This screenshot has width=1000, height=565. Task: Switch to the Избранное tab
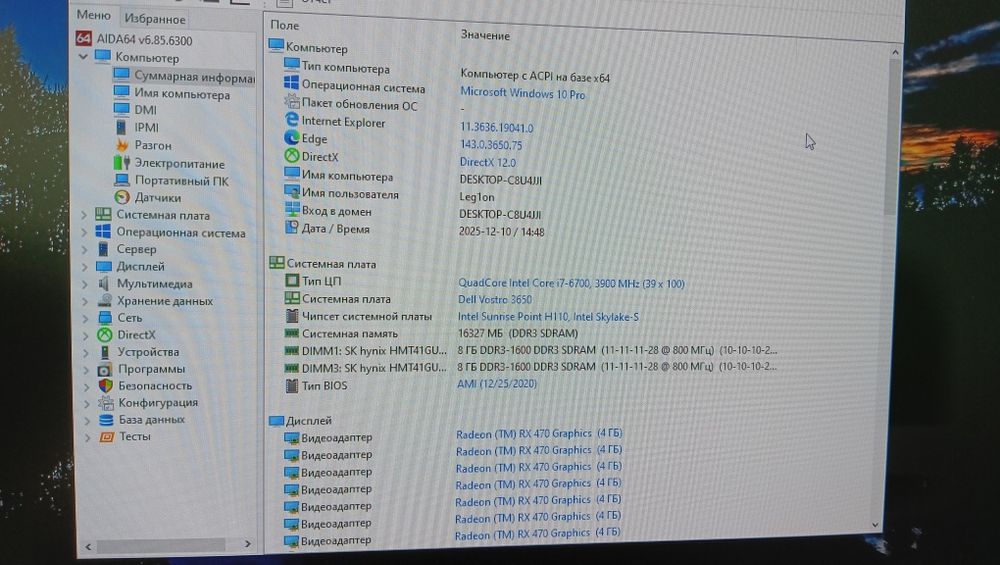[x=155, y=18]
